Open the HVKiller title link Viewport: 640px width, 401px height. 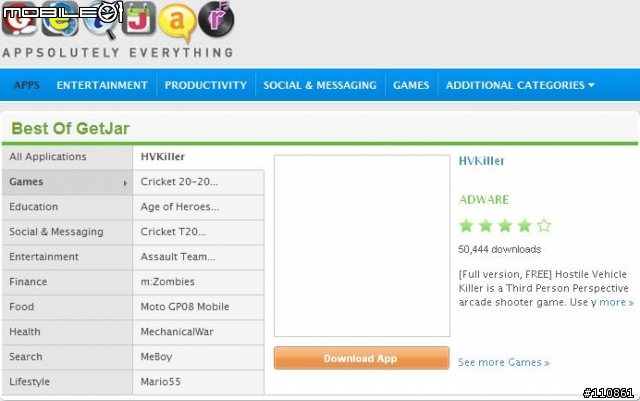482,160
